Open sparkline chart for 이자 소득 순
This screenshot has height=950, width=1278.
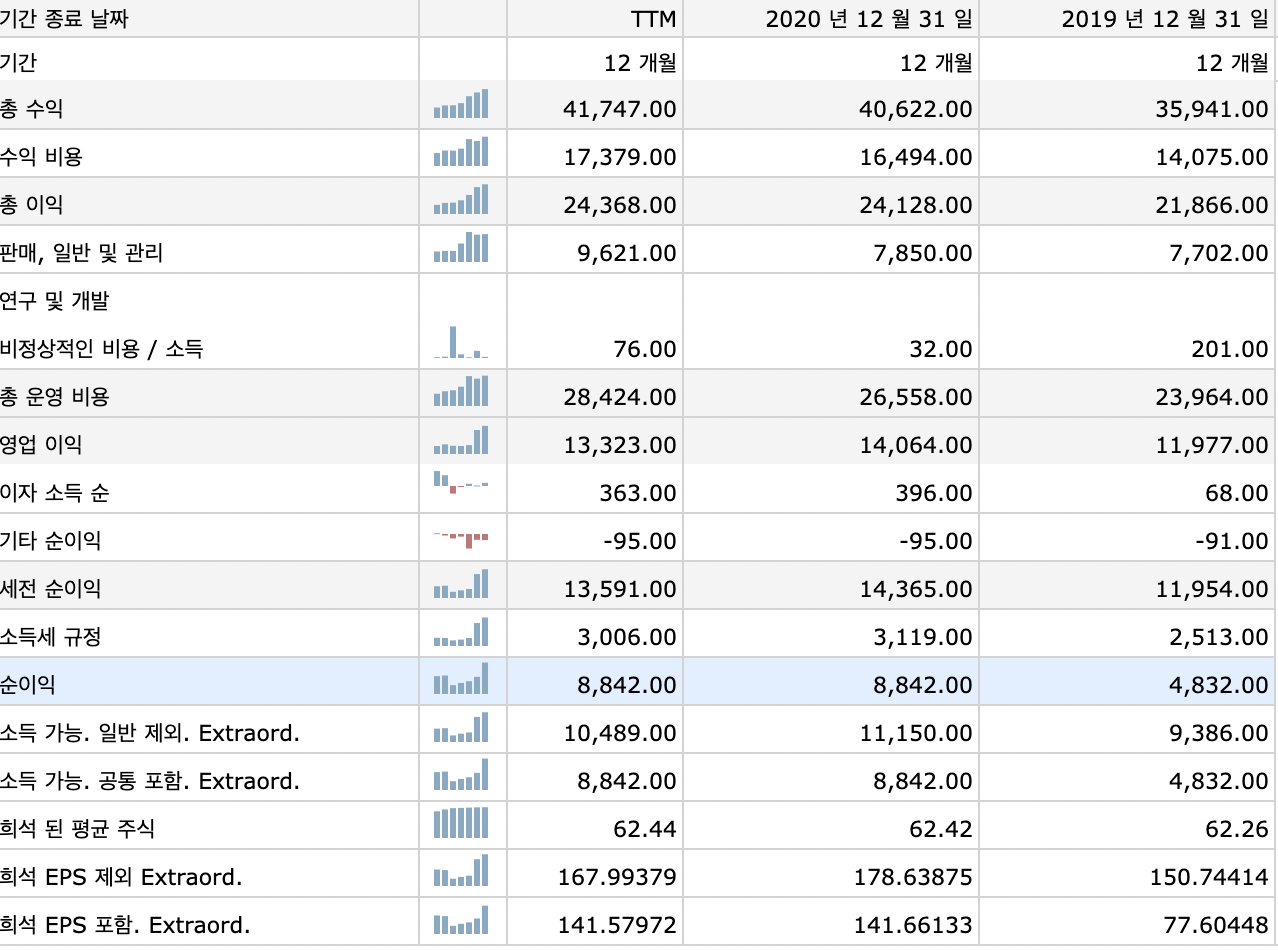pos(461,483)
